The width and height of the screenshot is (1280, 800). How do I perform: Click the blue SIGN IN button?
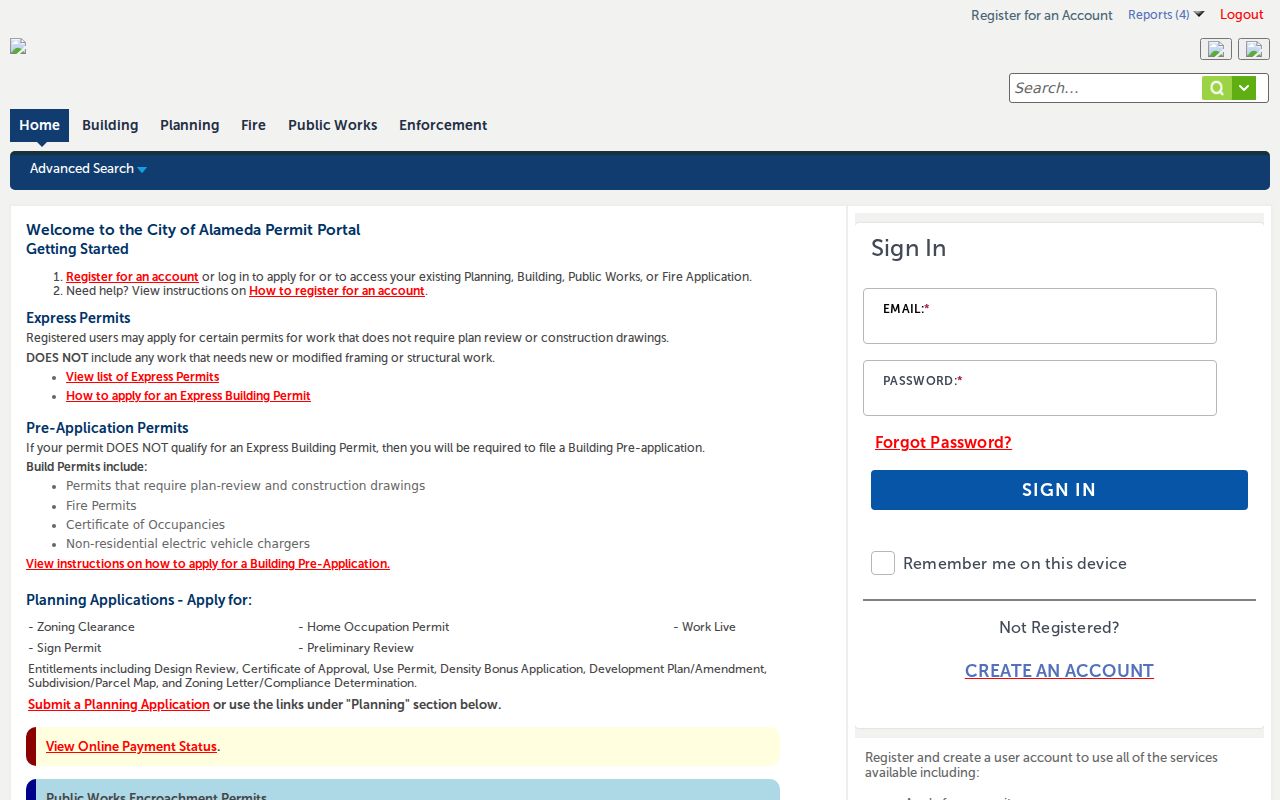point(1059,490)
